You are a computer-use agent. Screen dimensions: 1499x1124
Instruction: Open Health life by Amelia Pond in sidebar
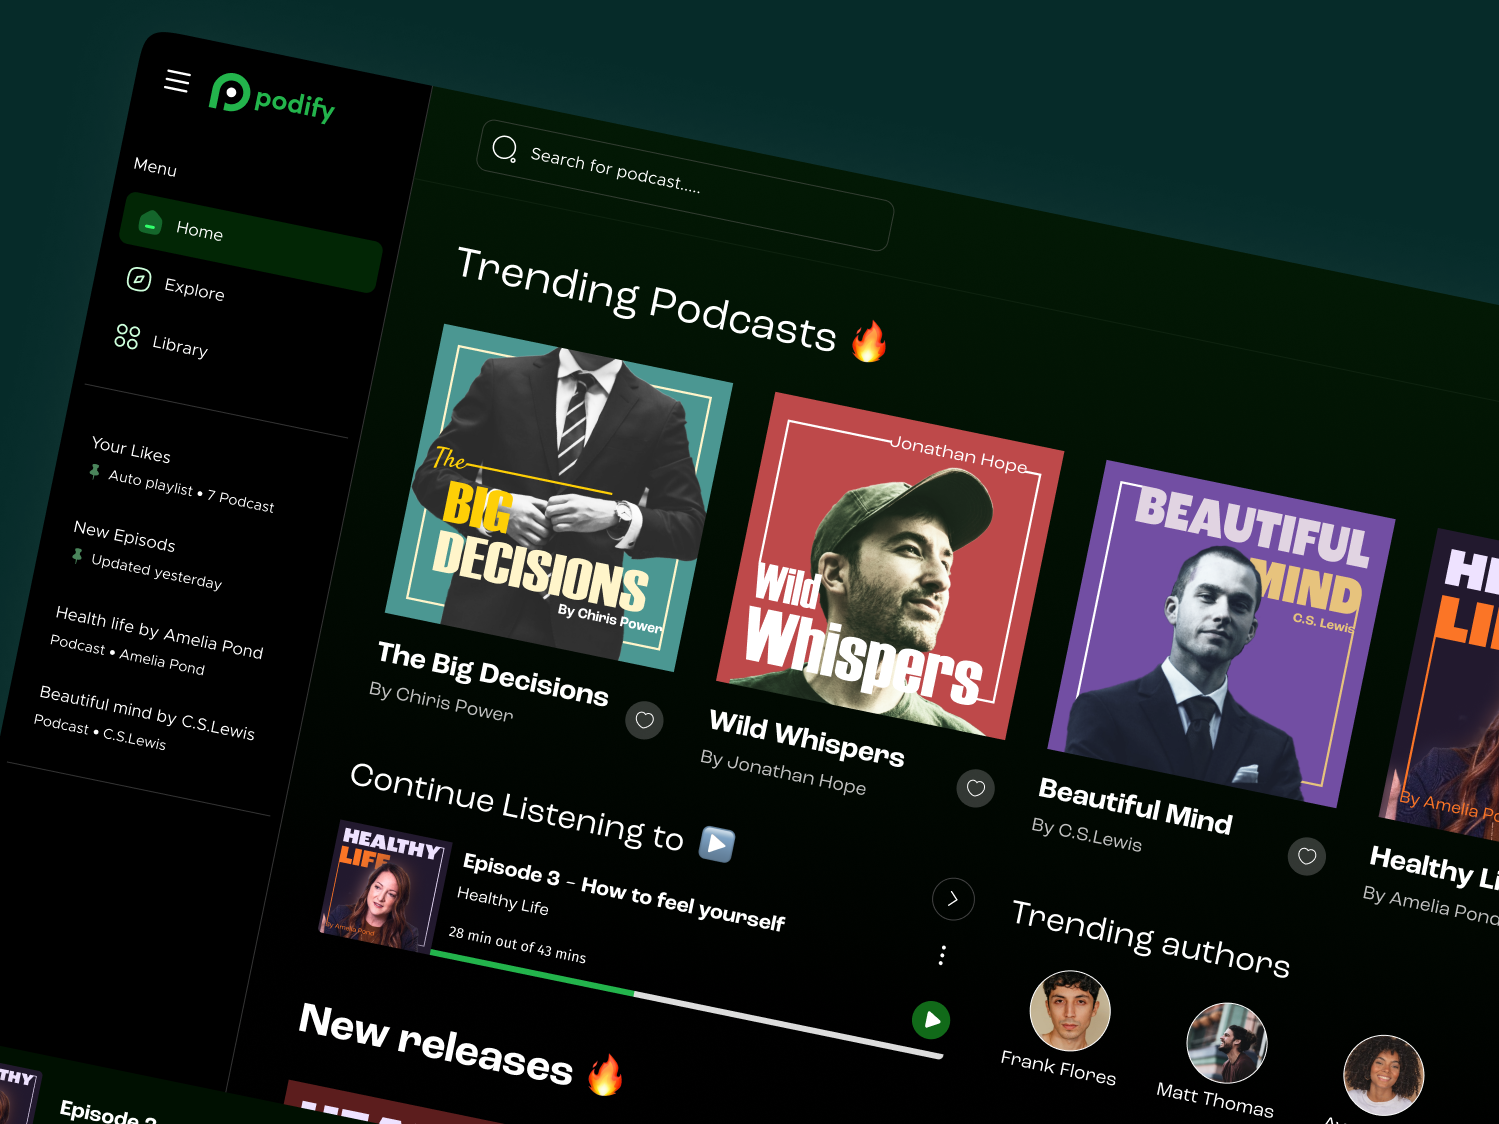(159, 632)
